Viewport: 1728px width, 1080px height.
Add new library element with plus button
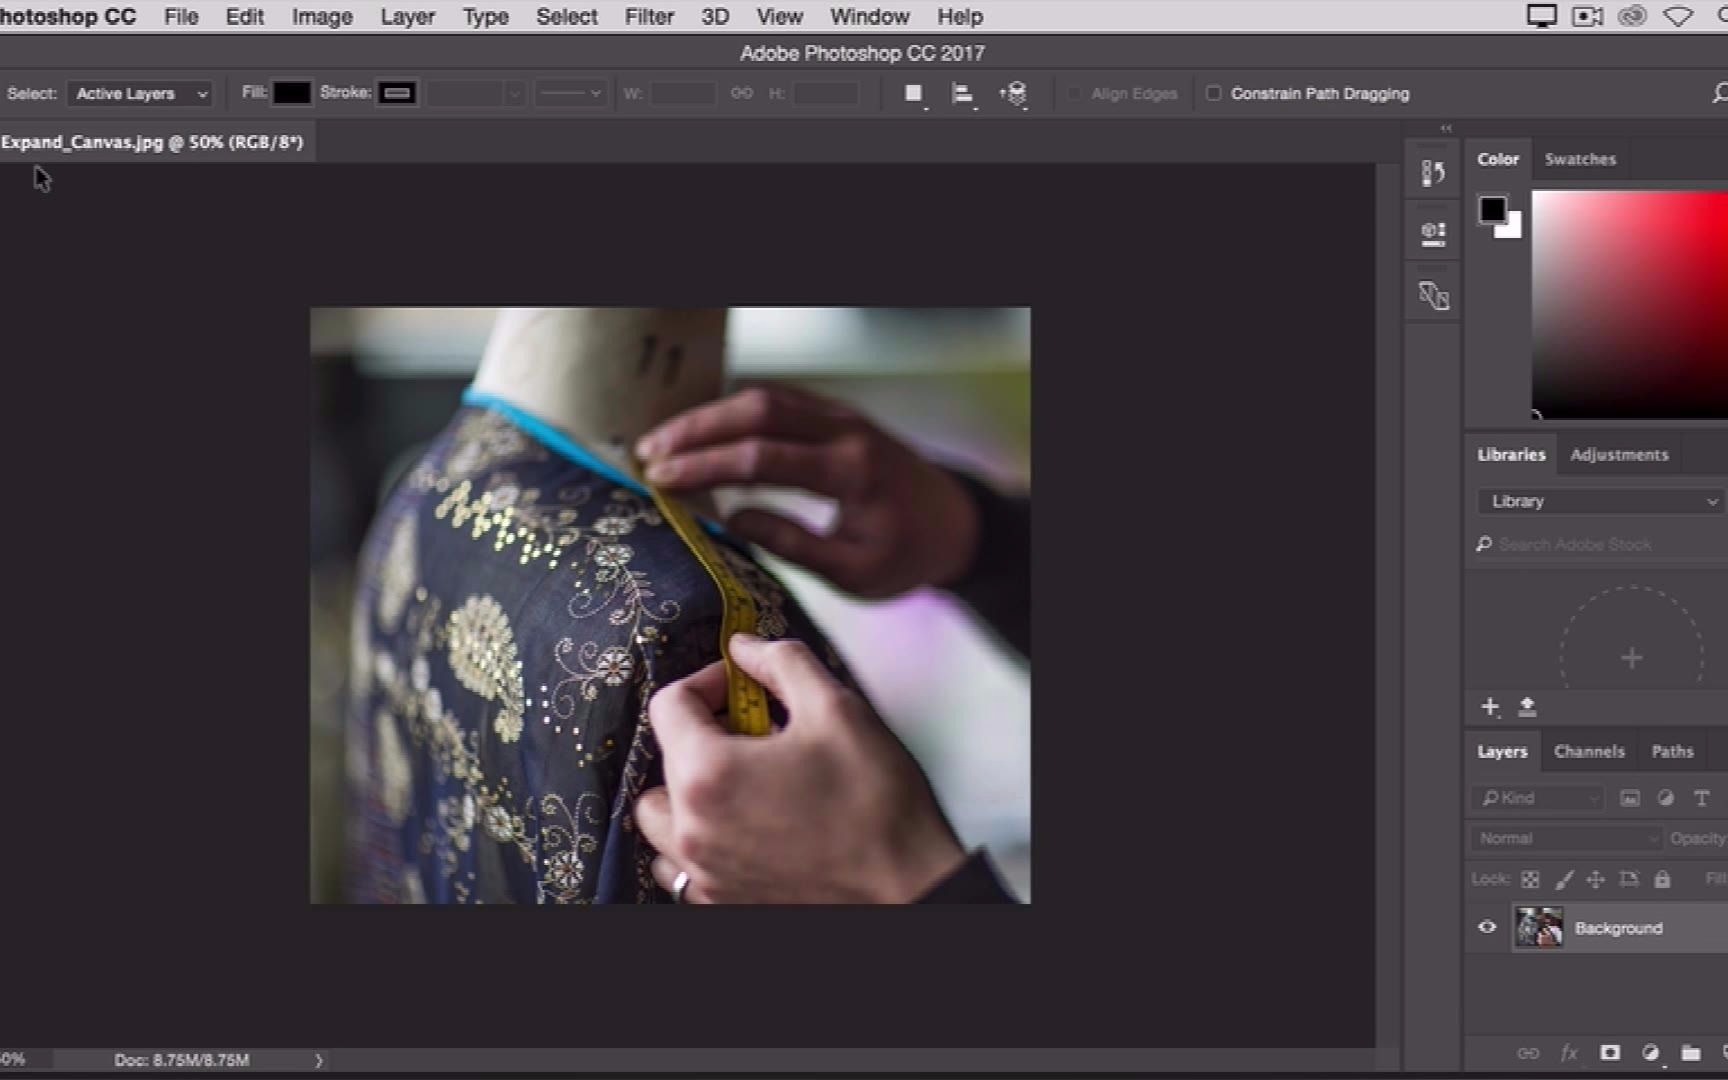coord(1490,706)
